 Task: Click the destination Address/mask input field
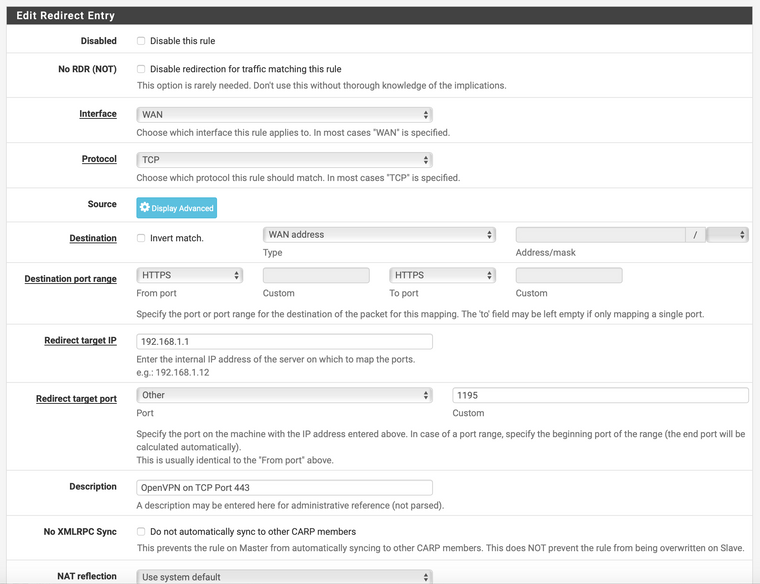coord(601,235)
